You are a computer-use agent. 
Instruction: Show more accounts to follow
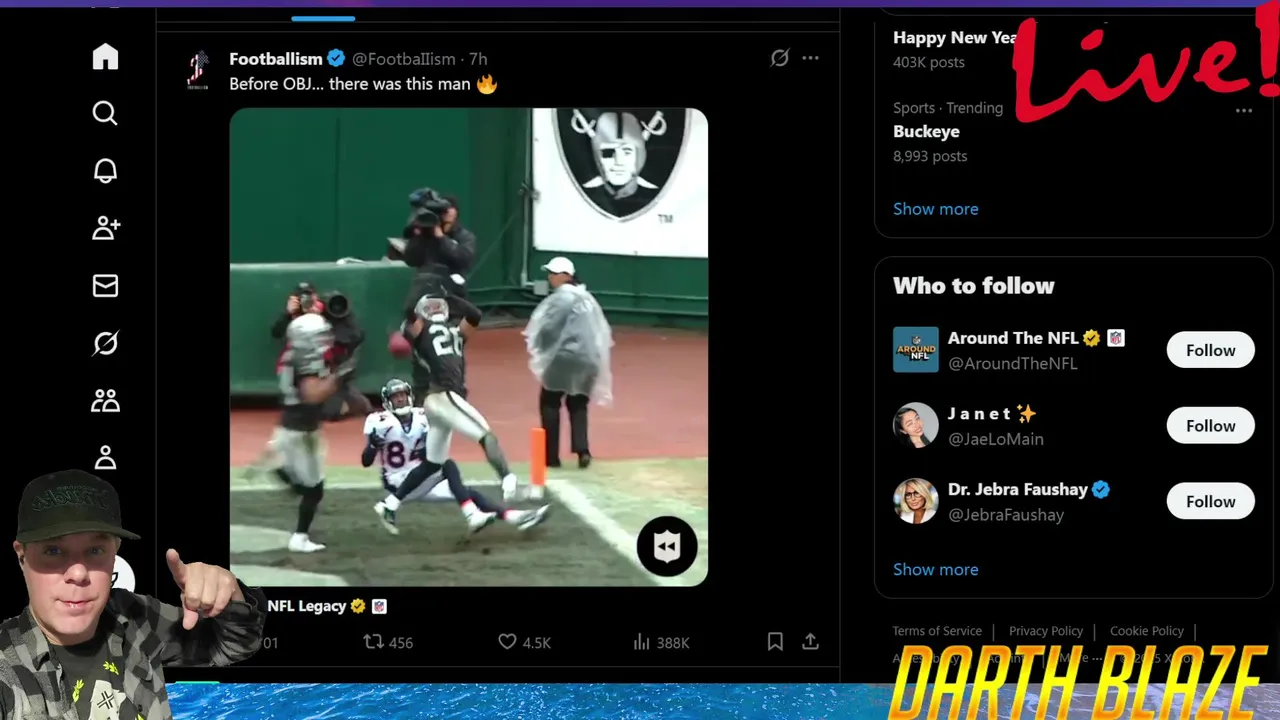(936, 570)
